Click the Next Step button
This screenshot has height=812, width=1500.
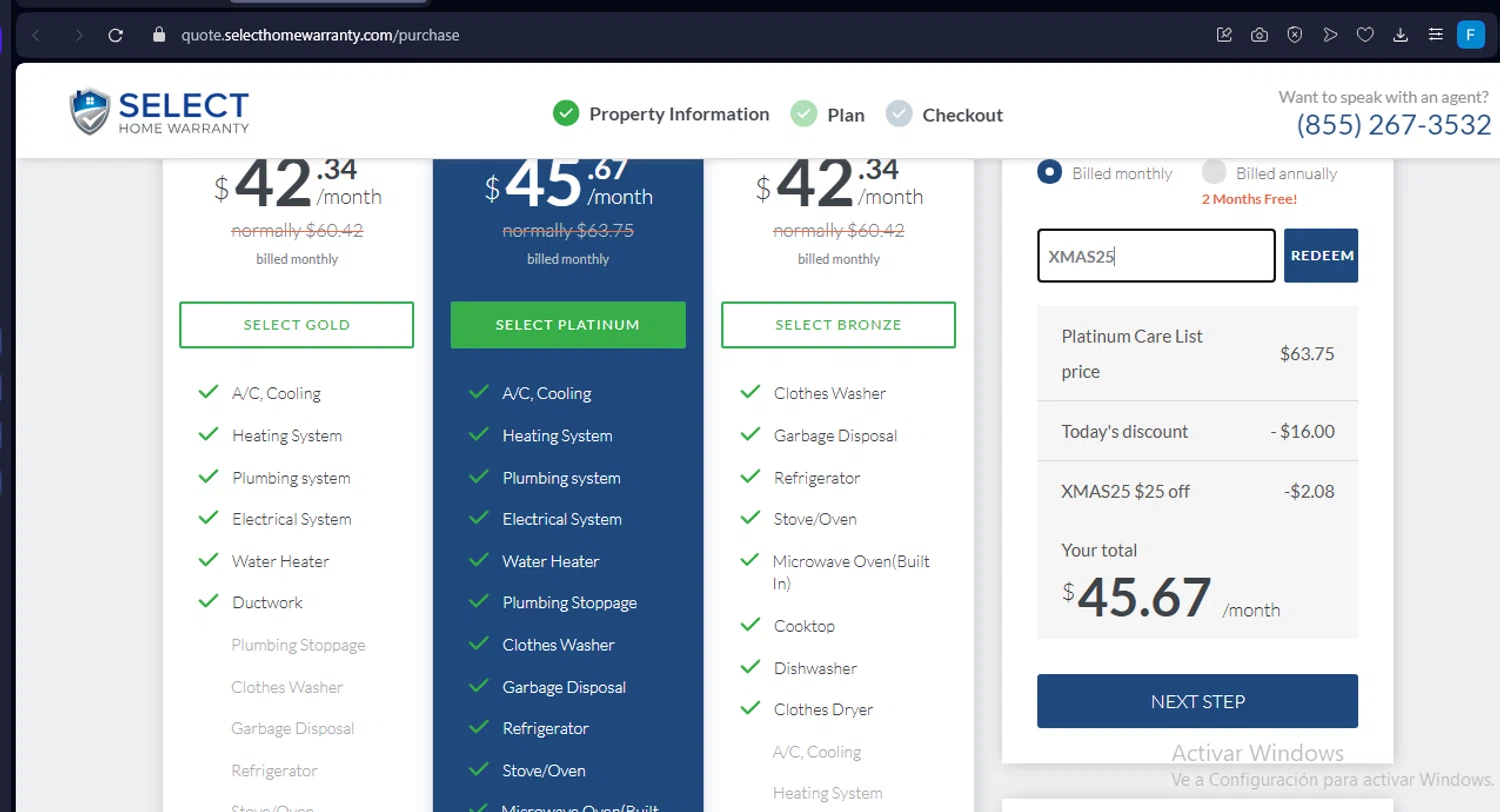1197,701
